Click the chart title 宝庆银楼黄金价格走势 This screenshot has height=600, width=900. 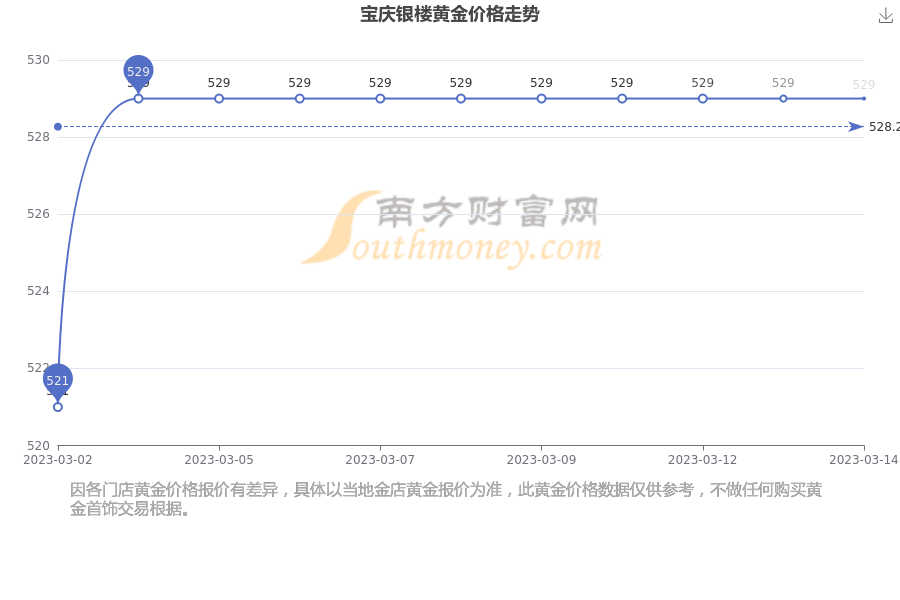[449, 14]
